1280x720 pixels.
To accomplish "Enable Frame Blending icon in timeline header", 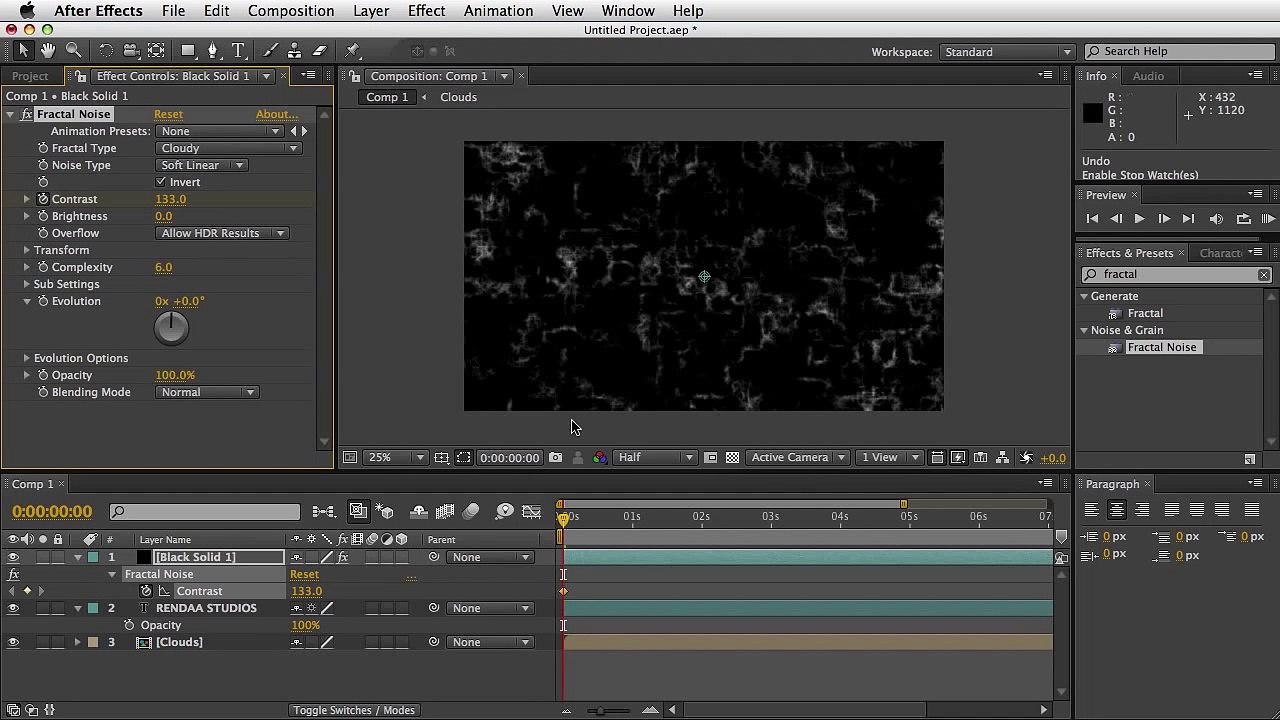I will pos(445,512).
